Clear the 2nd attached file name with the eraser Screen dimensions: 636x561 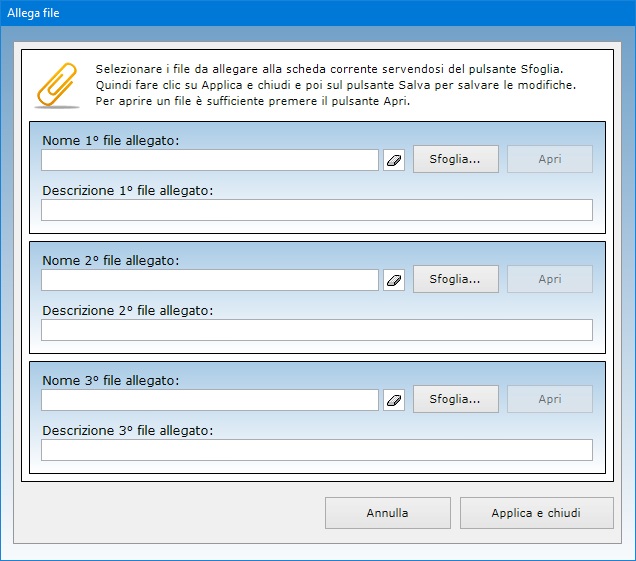pos(394,280)
